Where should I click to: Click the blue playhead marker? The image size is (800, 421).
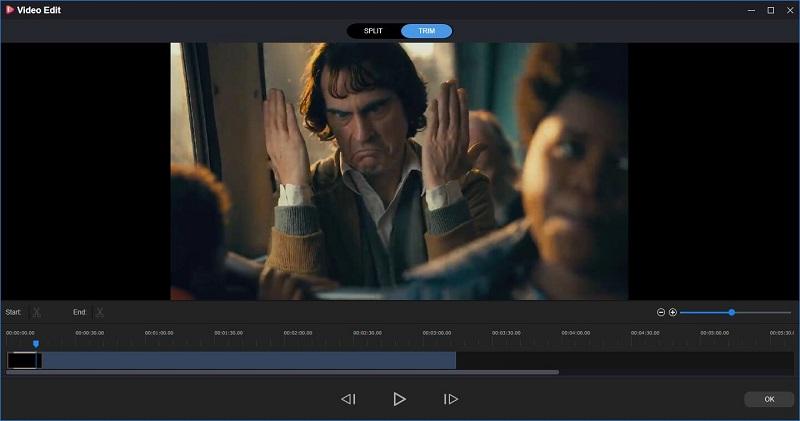tap(36, 344)
